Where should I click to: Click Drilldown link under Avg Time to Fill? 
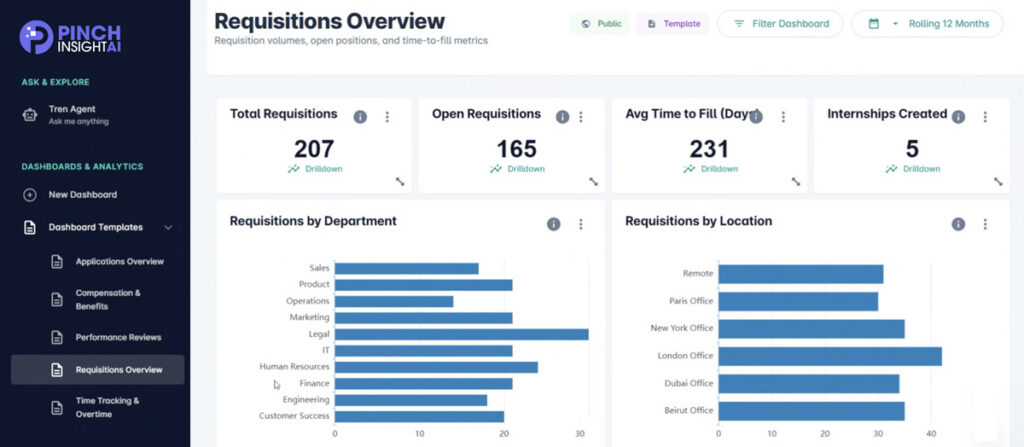point(716,169)
